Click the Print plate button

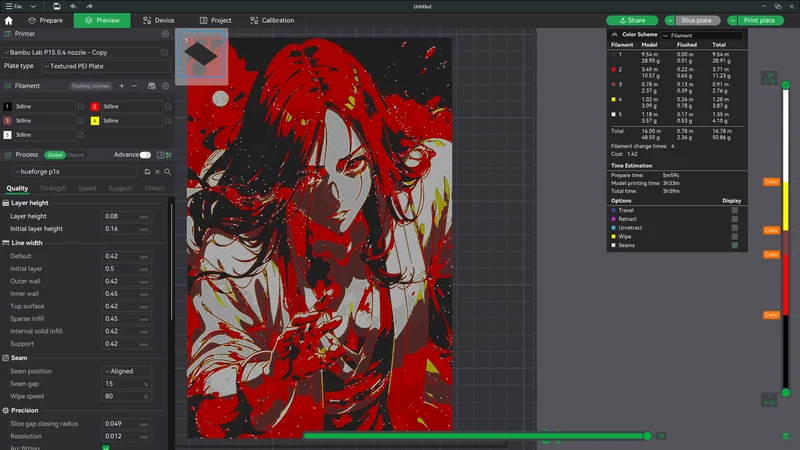click(759, 20)
